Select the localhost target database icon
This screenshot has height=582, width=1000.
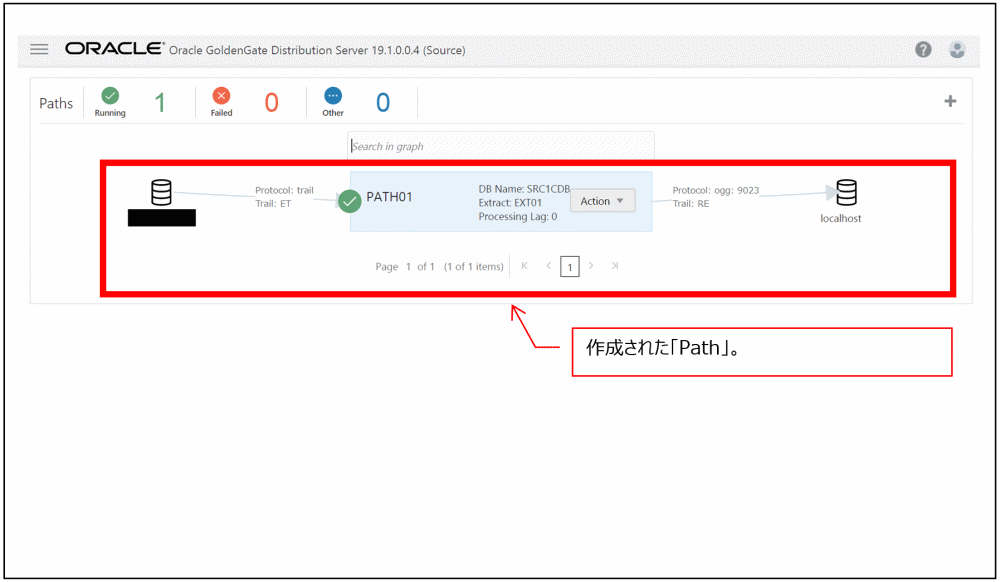coord(846,192)
